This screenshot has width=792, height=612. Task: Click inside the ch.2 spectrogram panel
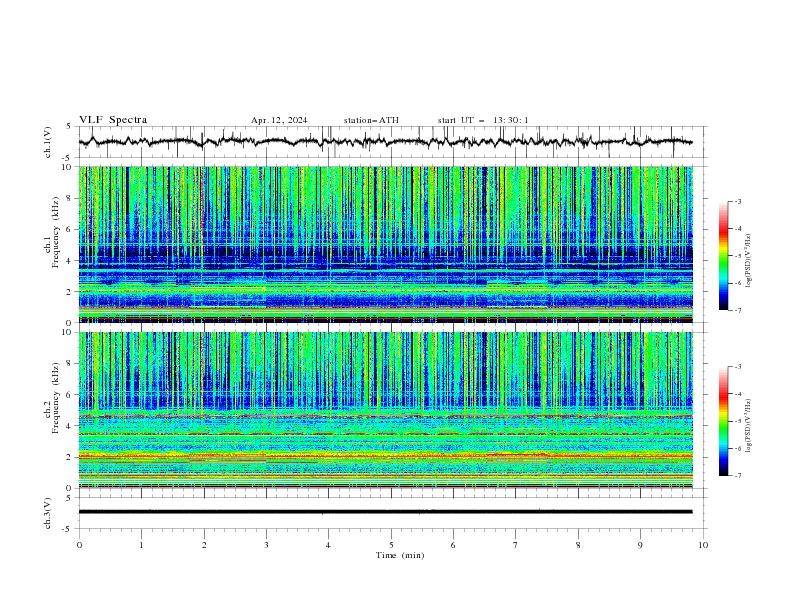pyautogui.click(x=386, y=410)
